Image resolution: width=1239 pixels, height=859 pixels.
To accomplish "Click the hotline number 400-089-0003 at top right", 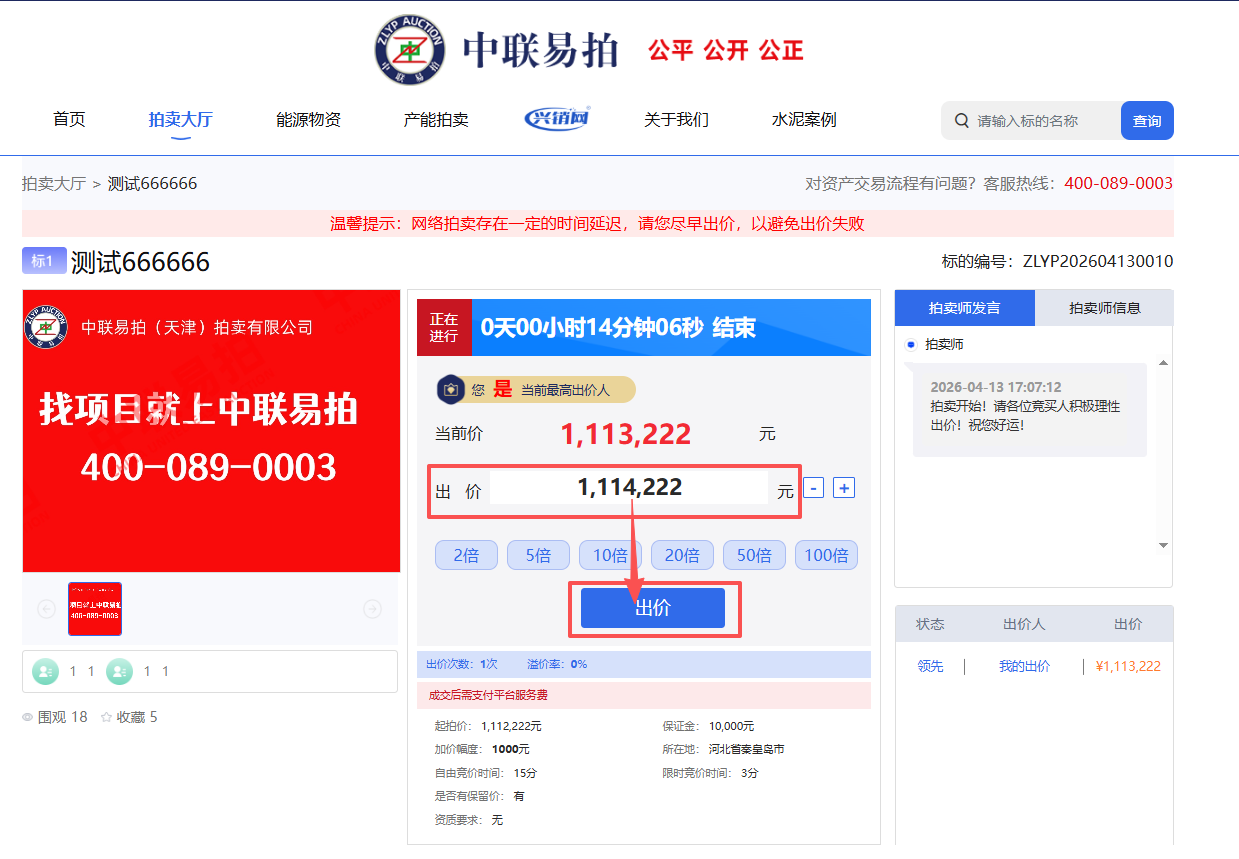I will click(x=1118, y=184).
